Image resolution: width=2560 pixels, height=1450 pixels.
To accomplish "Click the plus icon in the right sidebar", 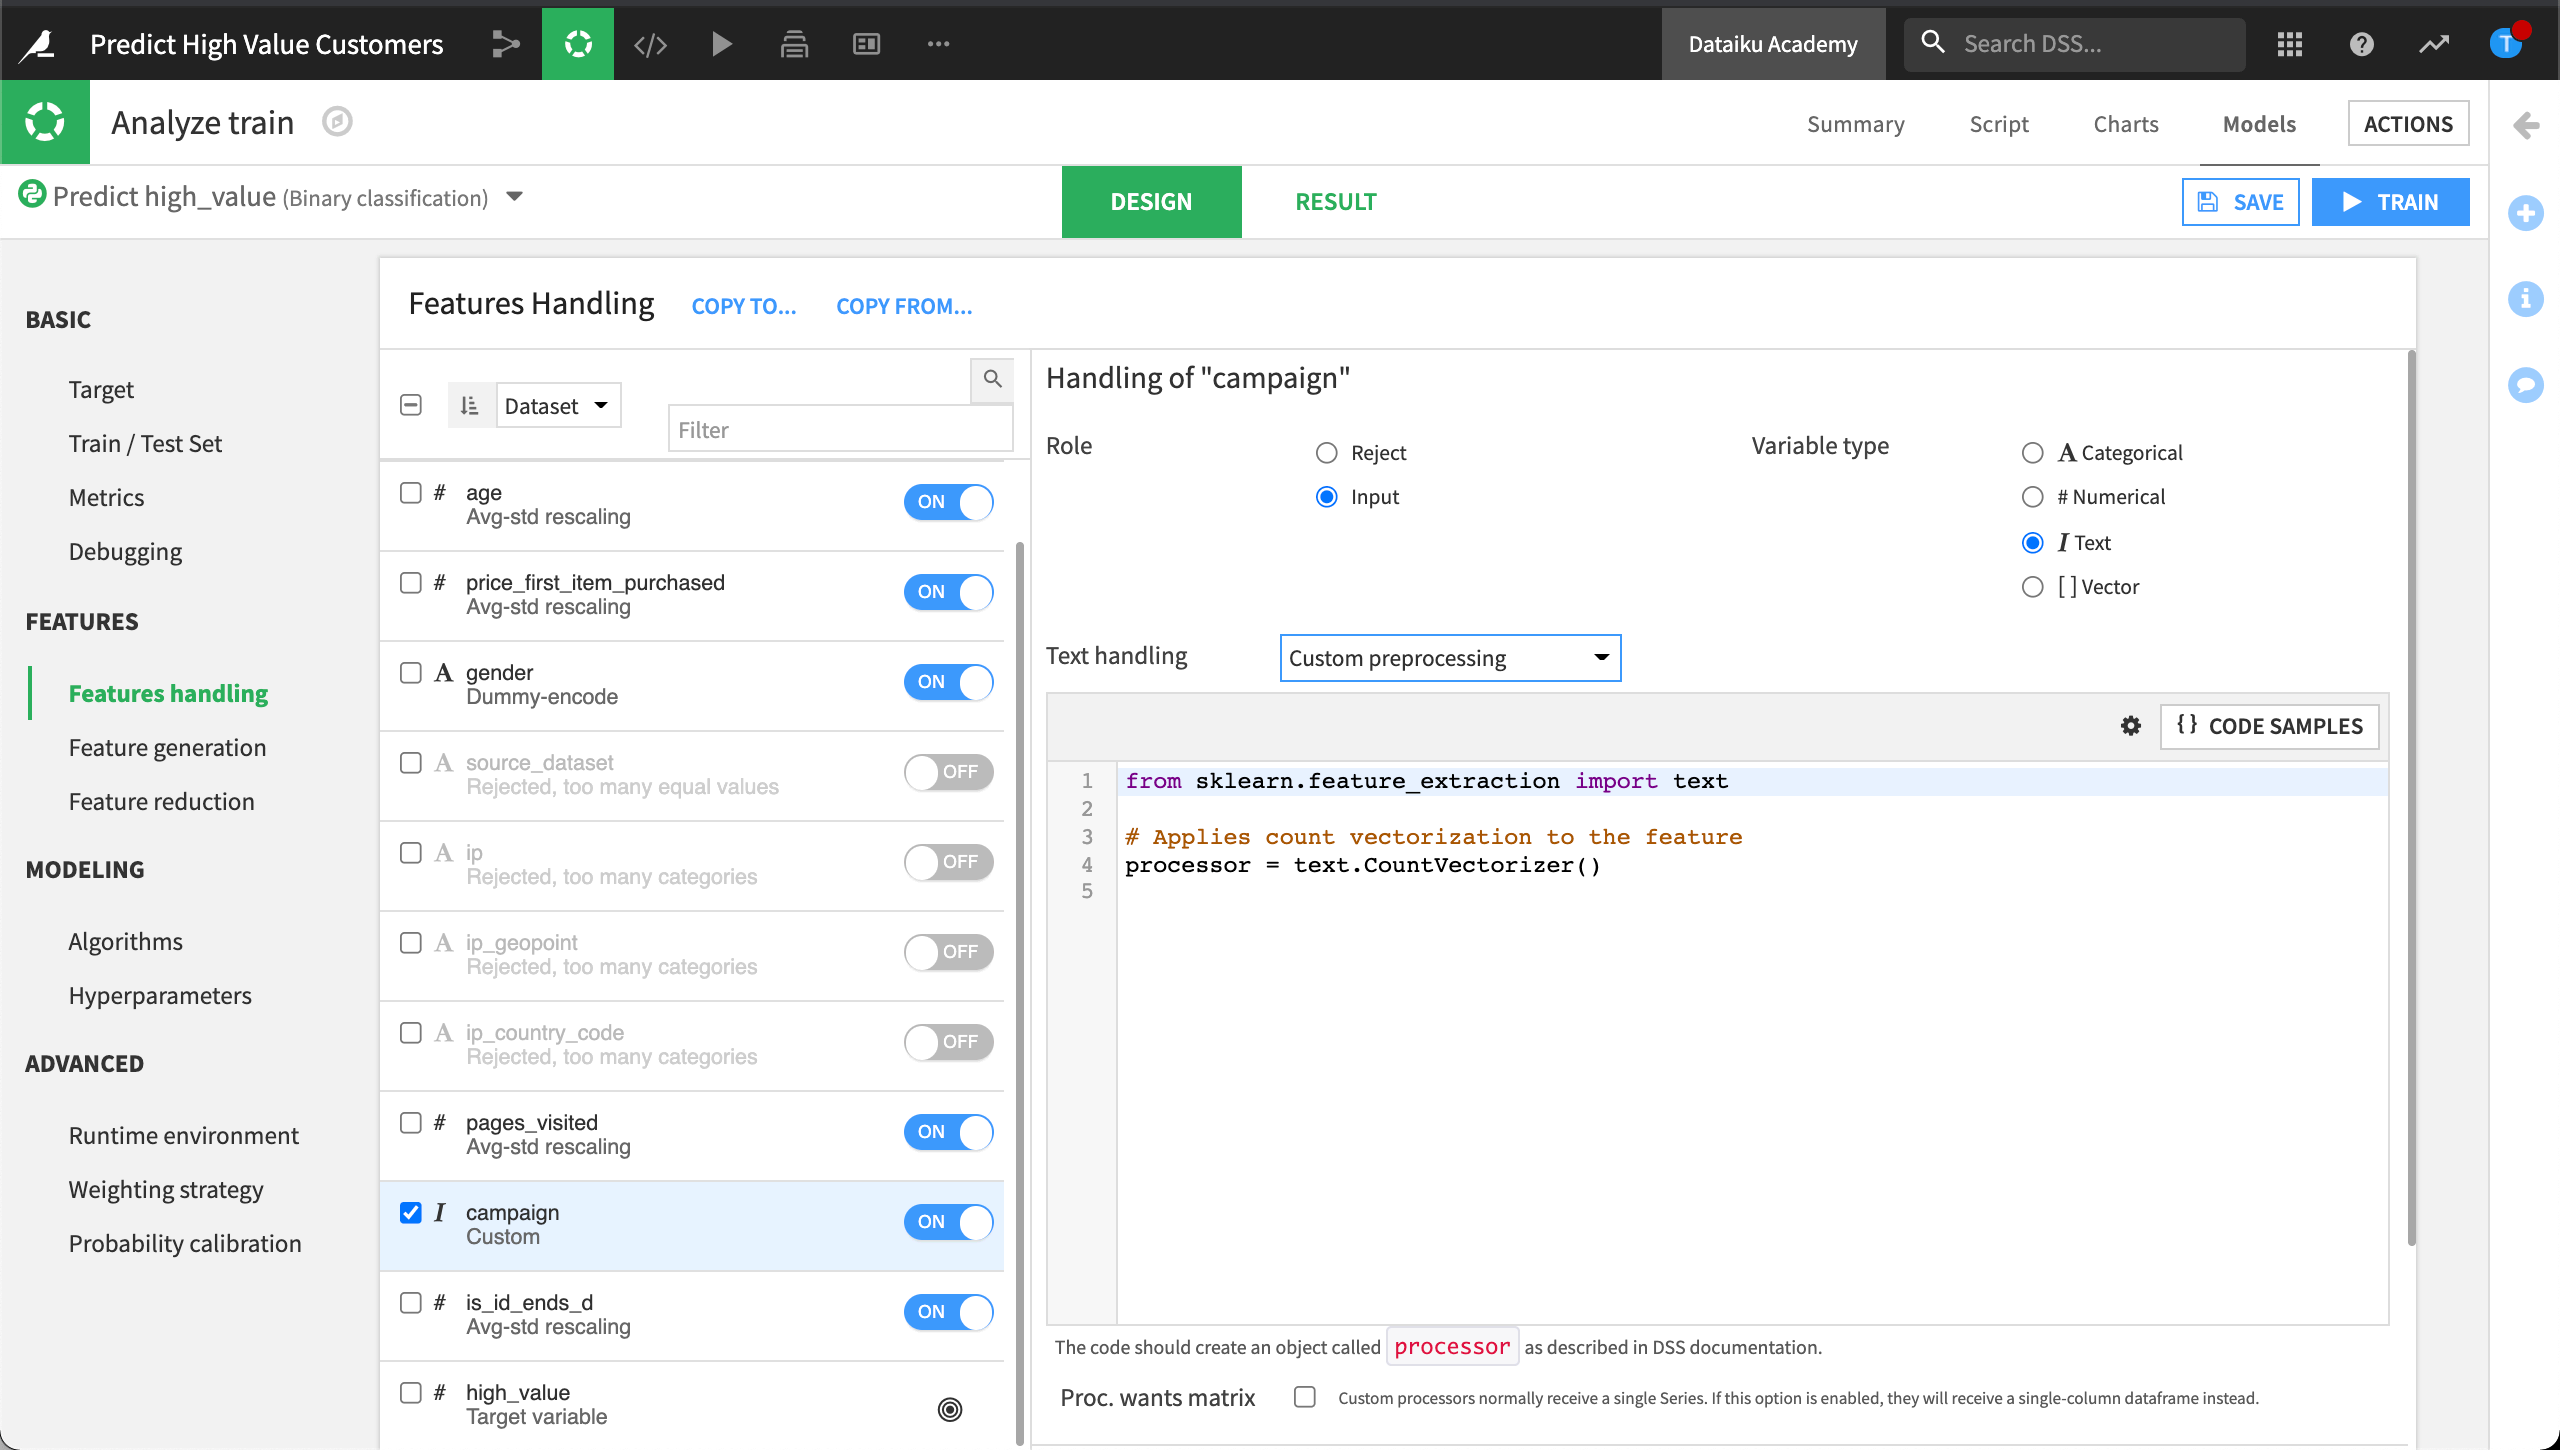I will pos(2526,213).
